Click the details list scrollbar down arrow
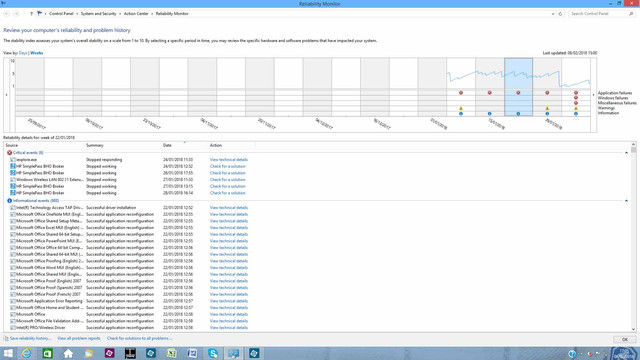Viewport: 640px width, 360px height. click(x=633, y=329)
